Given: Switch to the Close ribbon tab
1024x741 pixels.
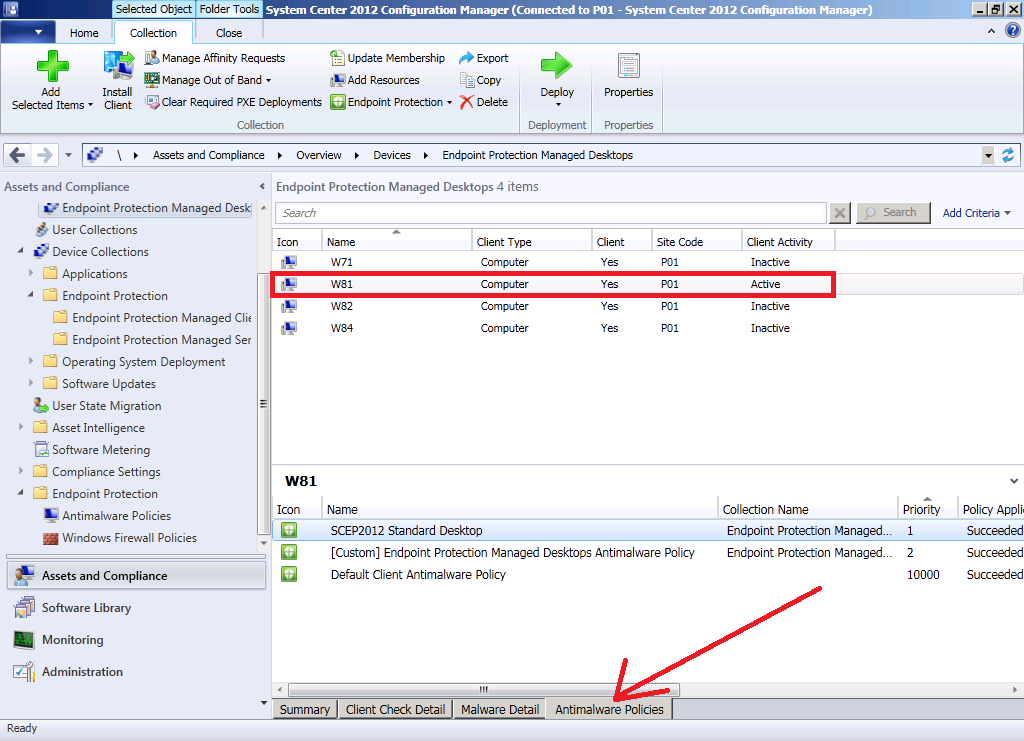Looking at the screenshot, I should click(x=229, y=33).
